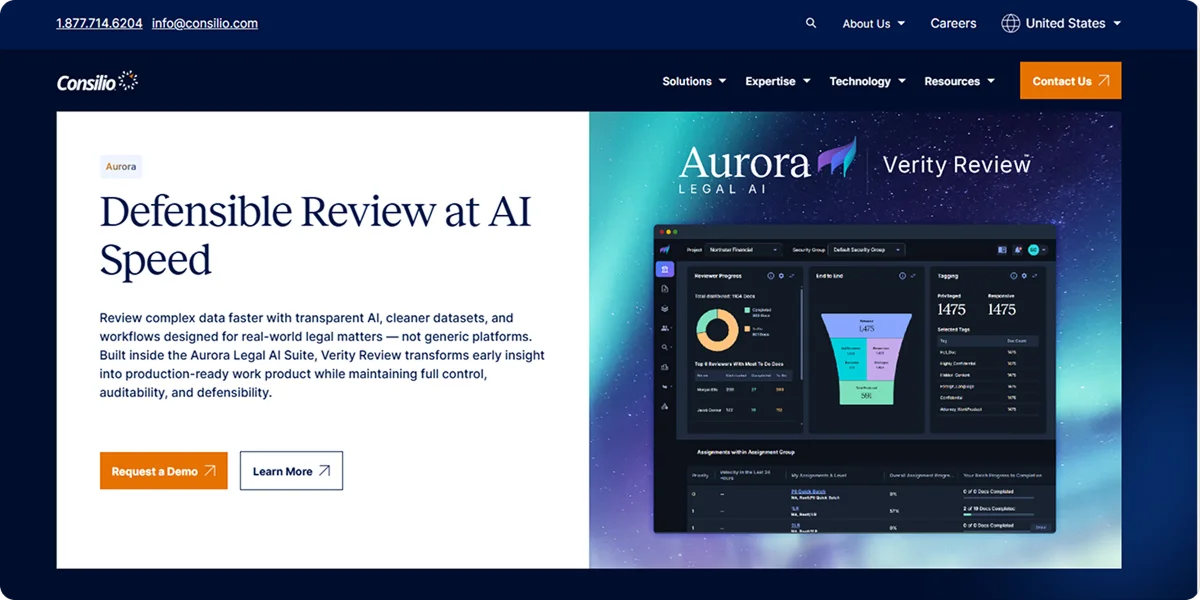Open the Project dropdown showing Northstar Financial
This screenshot has width=1200, height=600.
(x=743, y=249)
